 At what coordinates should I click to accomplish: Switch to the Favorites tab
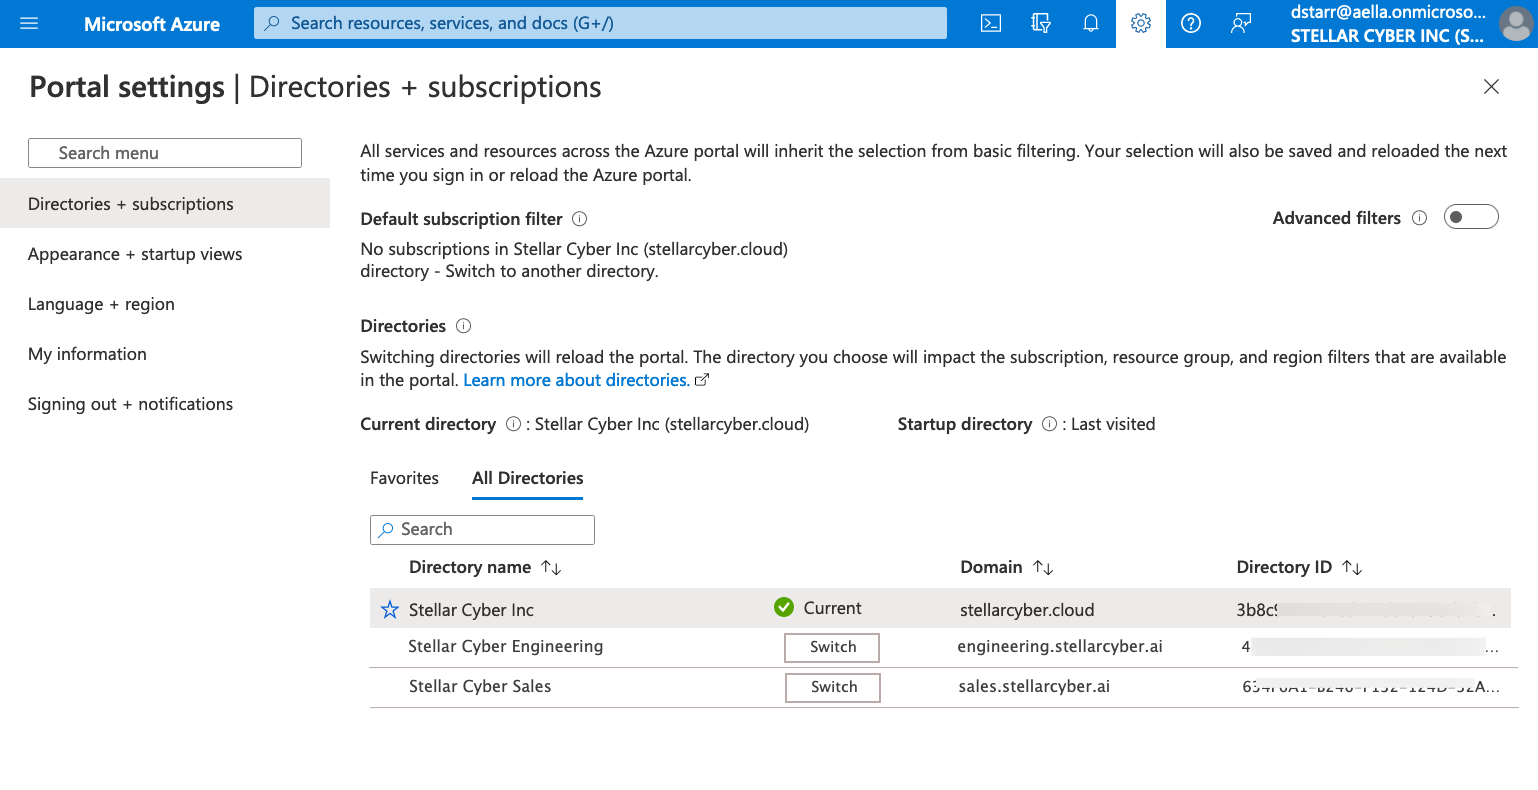(404, 478)
